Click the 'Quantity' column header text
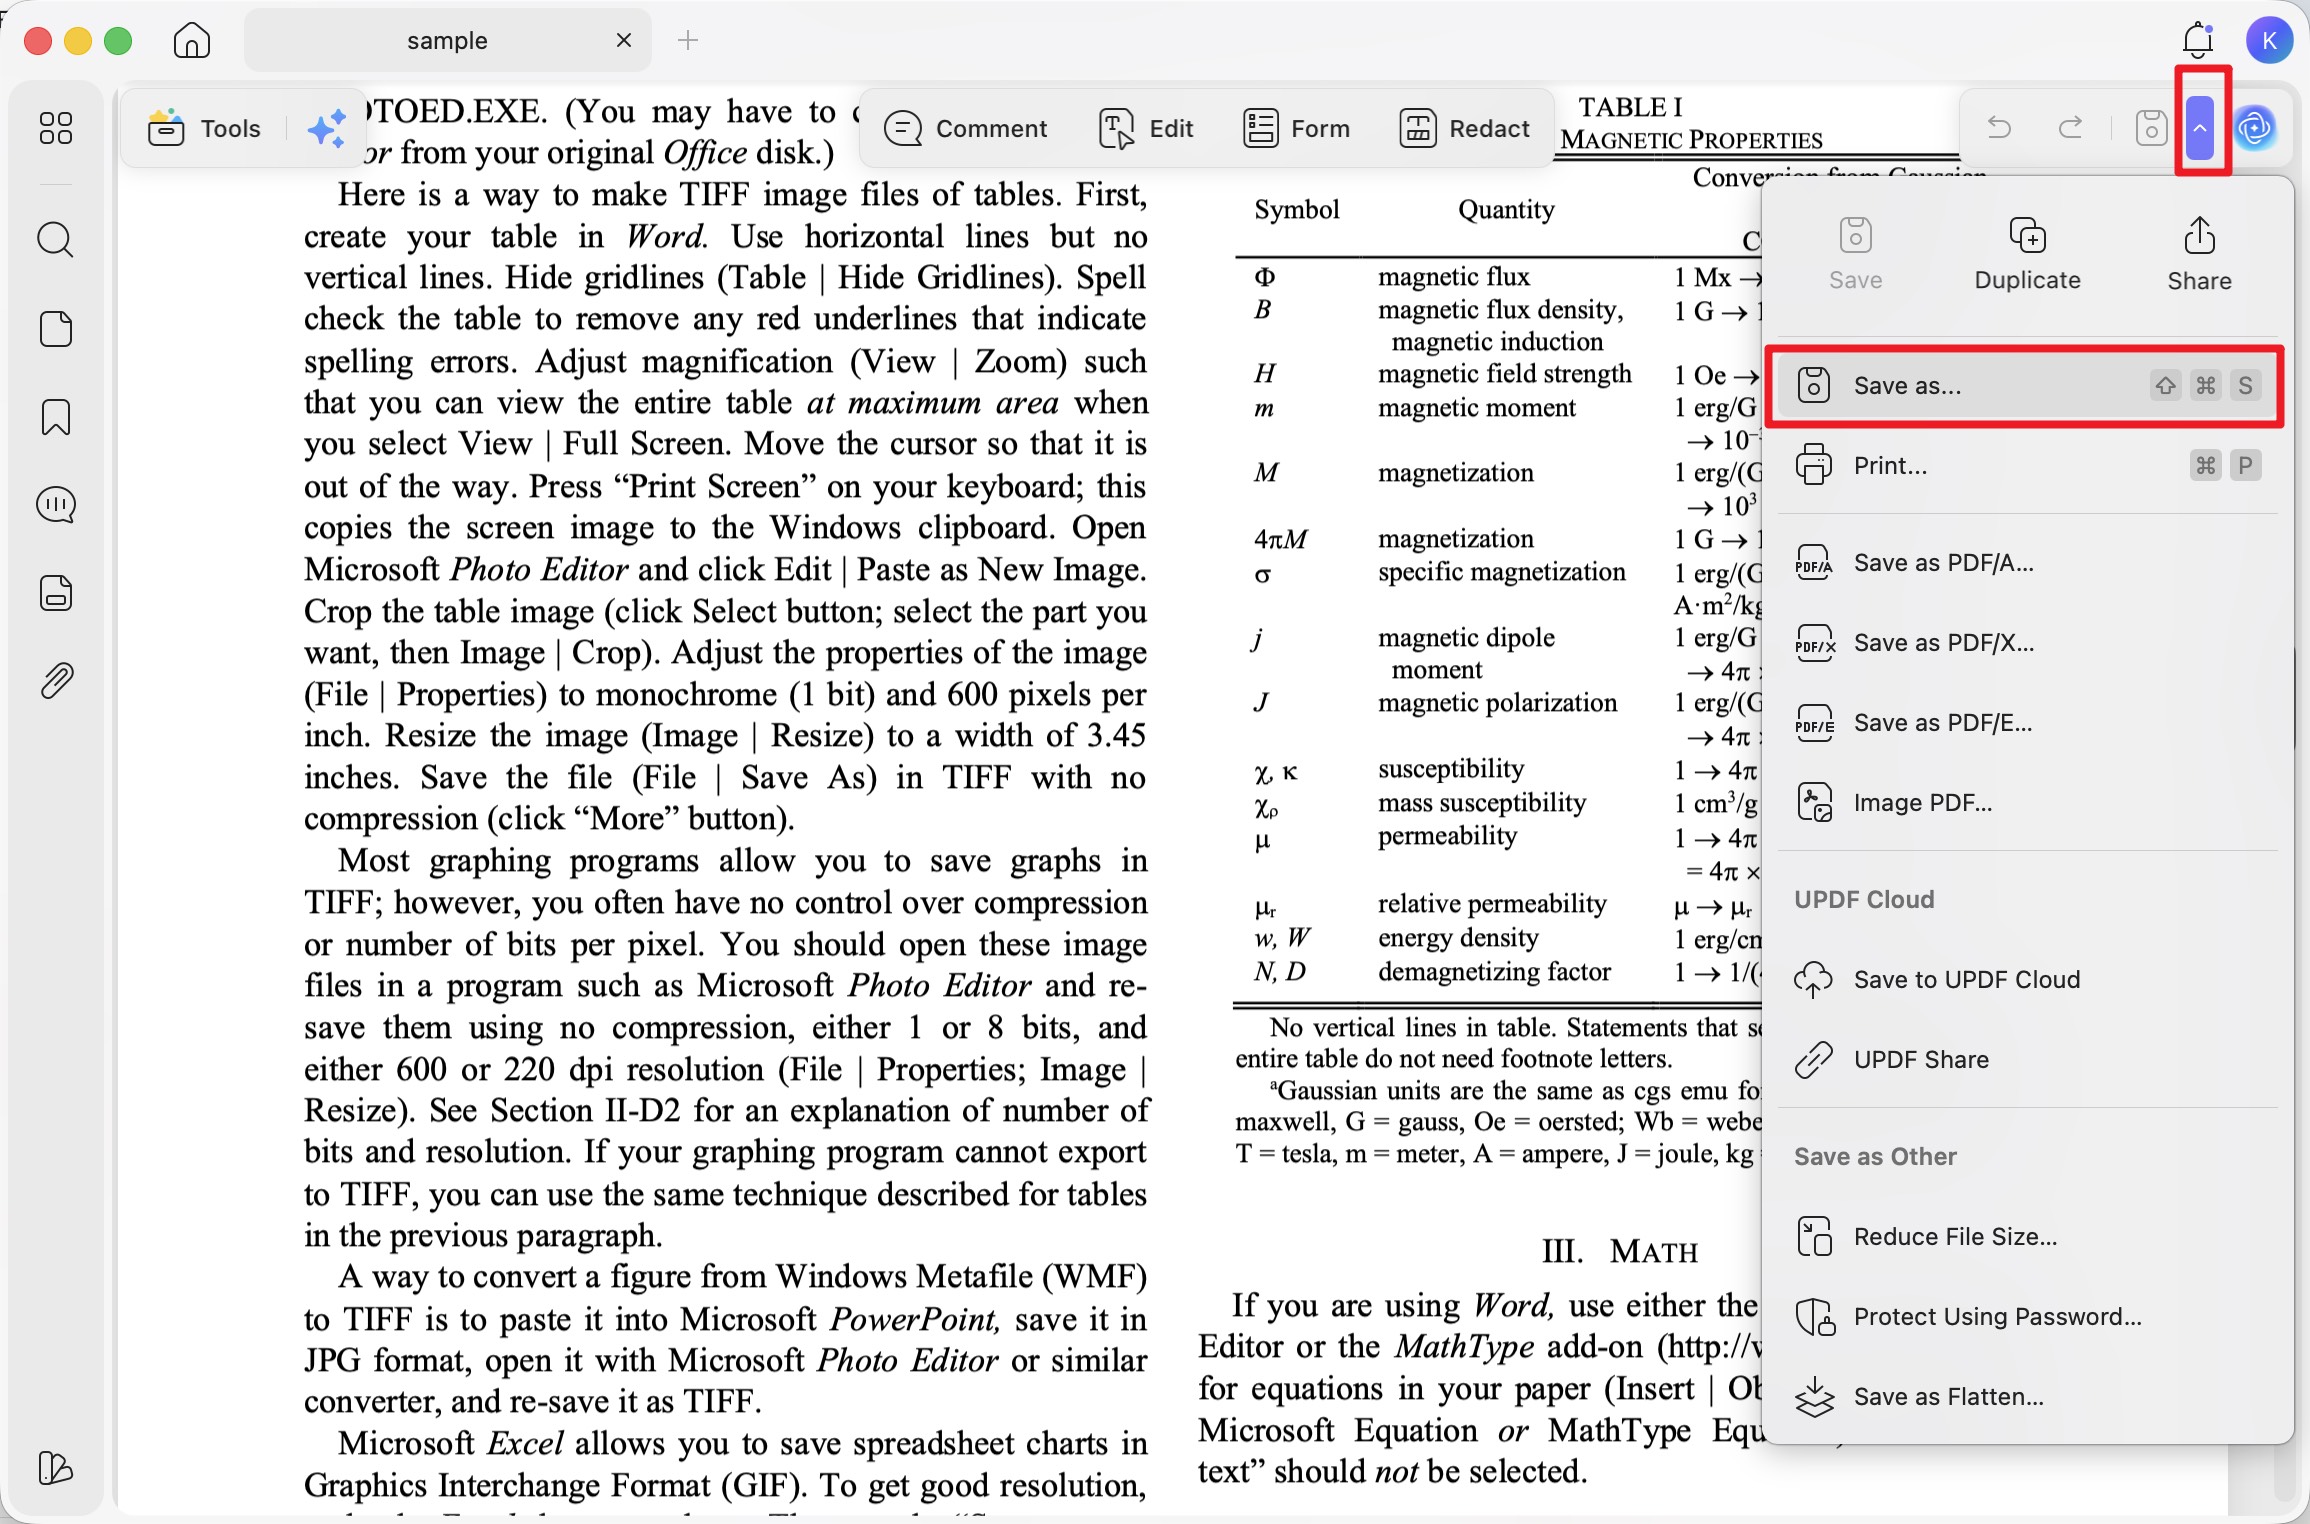Image resolution: width=2310 pixels, height=1524 pixels. coord(1506,210)
